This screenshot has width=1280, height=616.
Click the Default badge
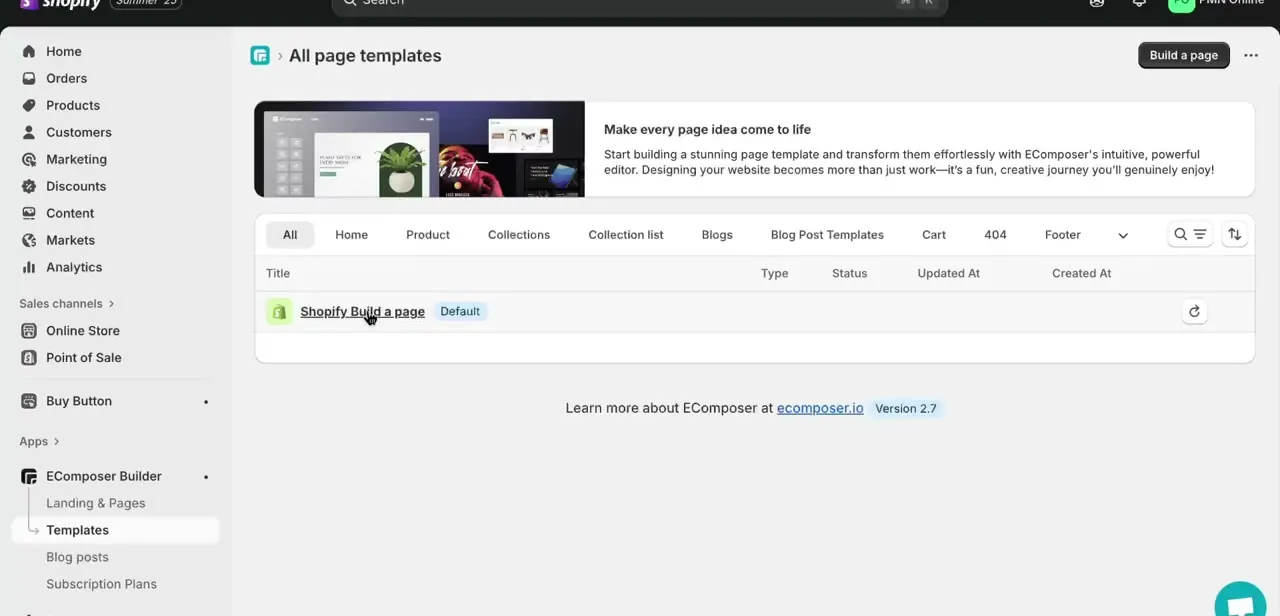tap(460, 311)
